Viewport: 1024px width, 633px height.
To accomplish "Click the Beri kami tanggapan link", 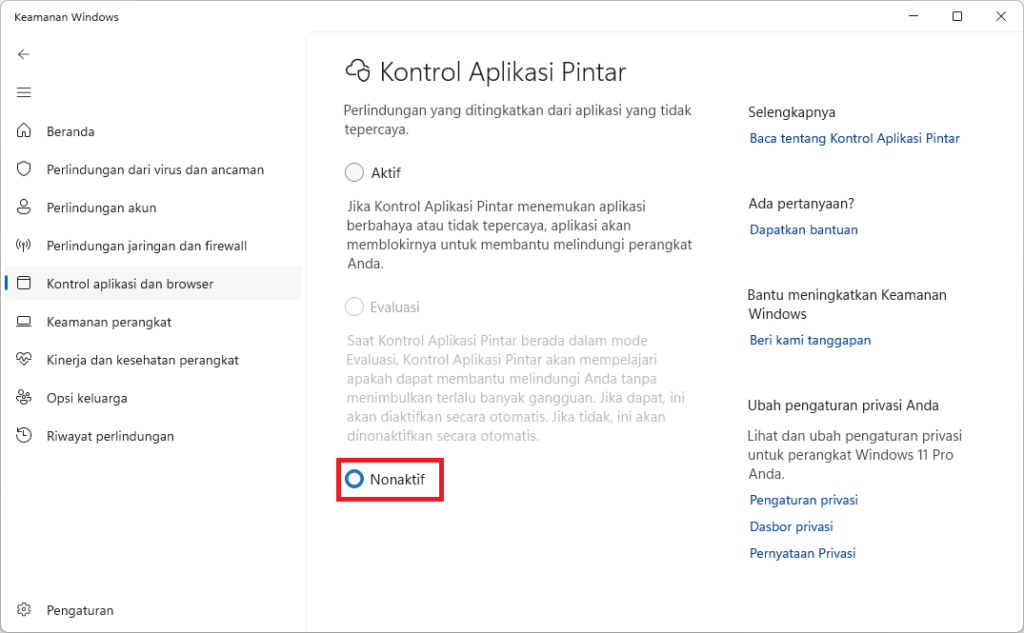I will click(x=810, y=340).
